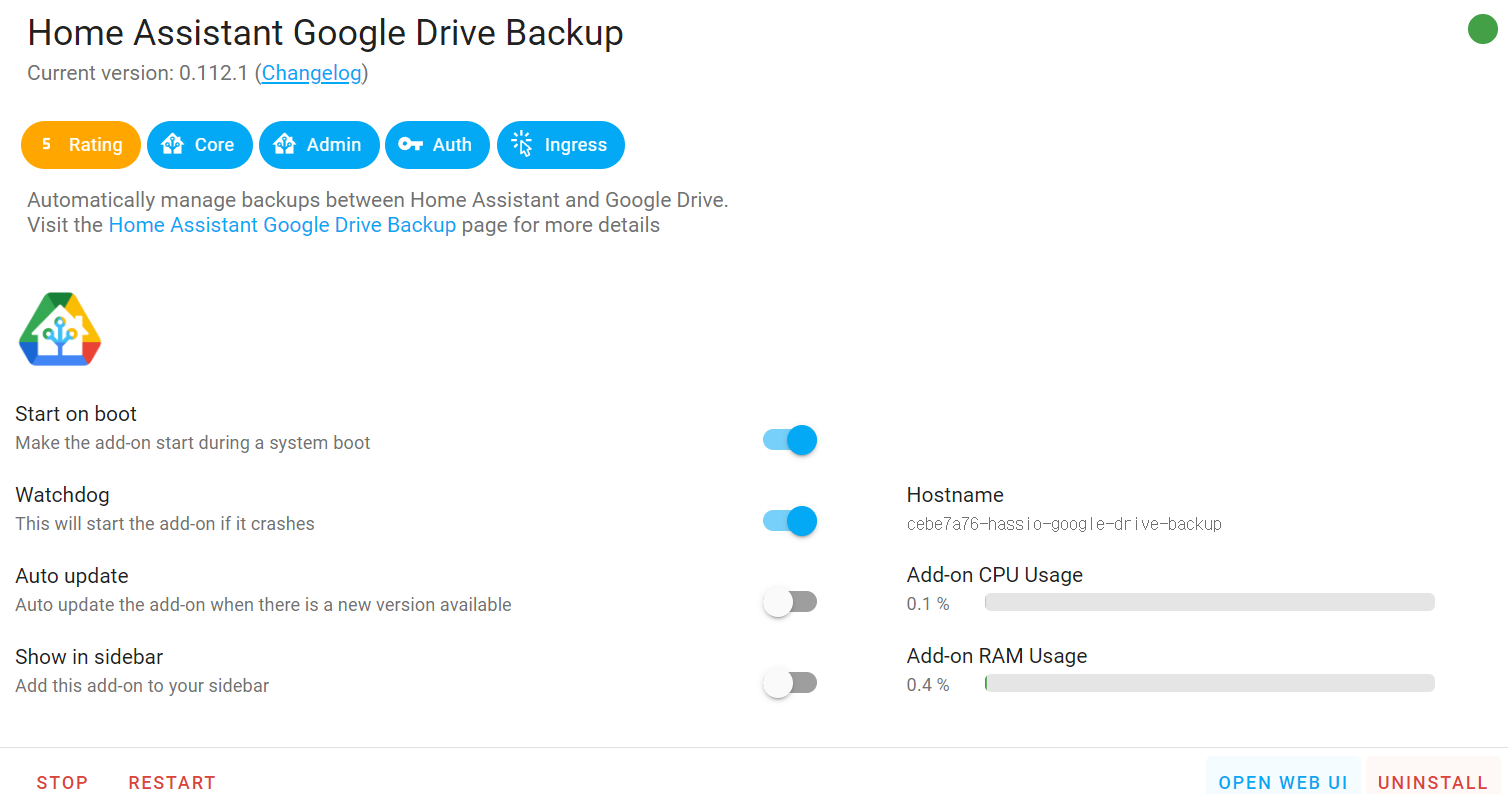Click the Rating 5 chip

point(81,145)
